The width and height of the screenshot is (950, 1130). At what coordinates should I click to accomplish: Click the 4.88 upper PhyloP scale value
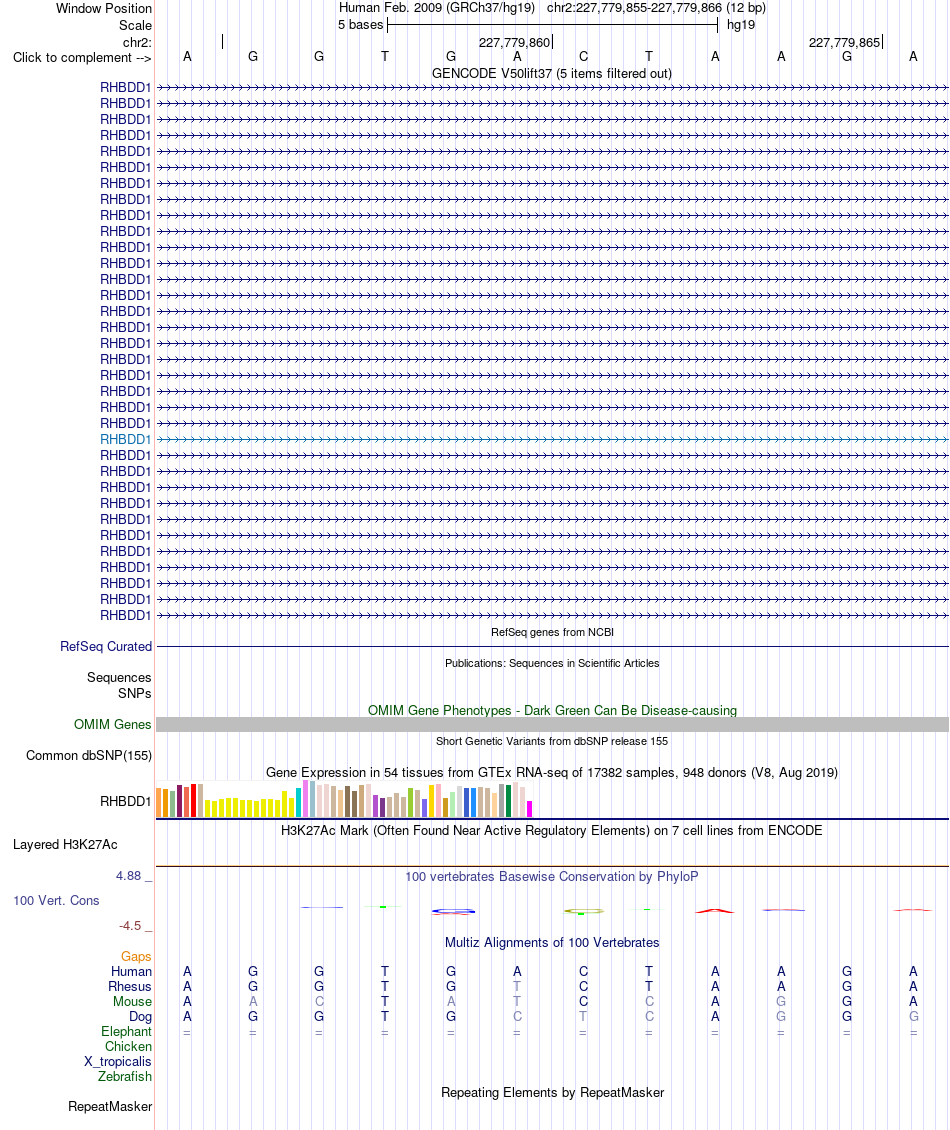[129, 876]
